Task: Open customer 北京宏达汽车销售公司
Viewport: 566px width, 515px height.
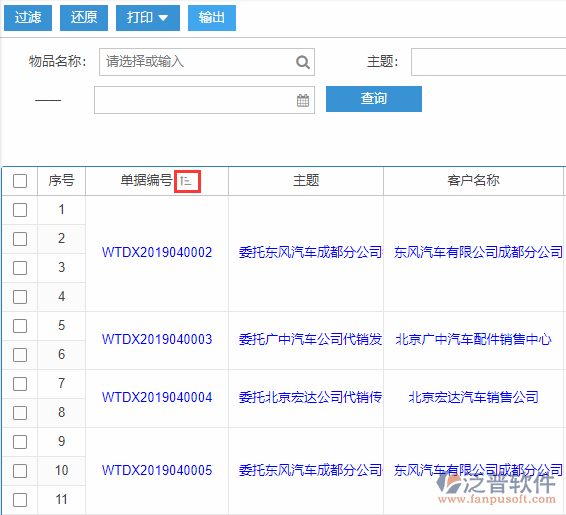Action: (474, 398)
